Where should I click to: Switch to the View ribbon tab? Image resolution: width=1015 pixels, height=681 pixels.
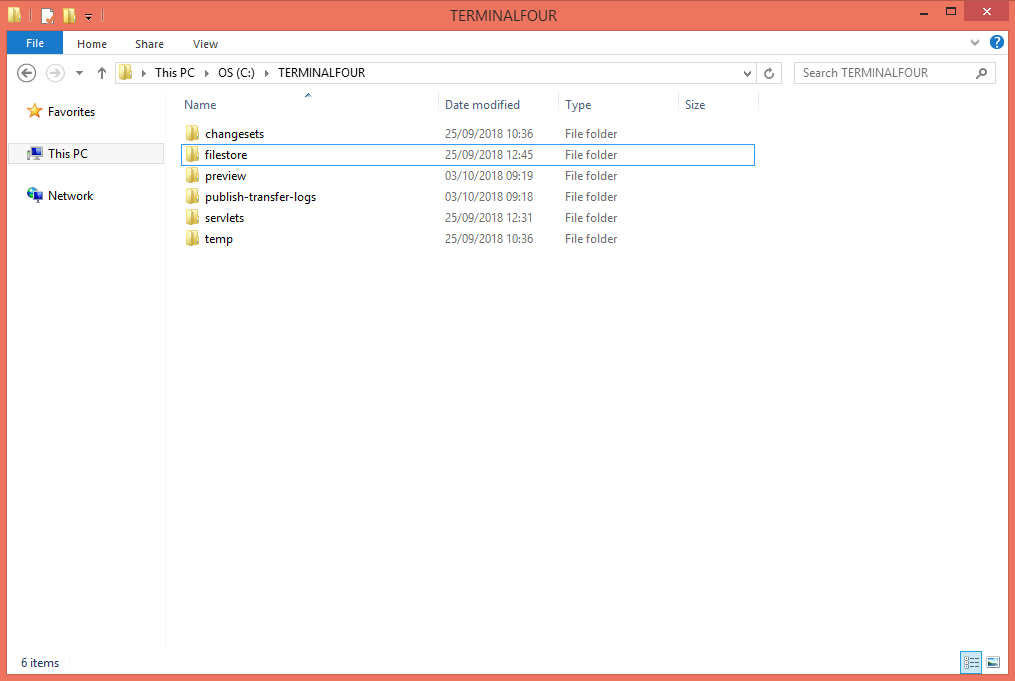[x=205, y=43]
